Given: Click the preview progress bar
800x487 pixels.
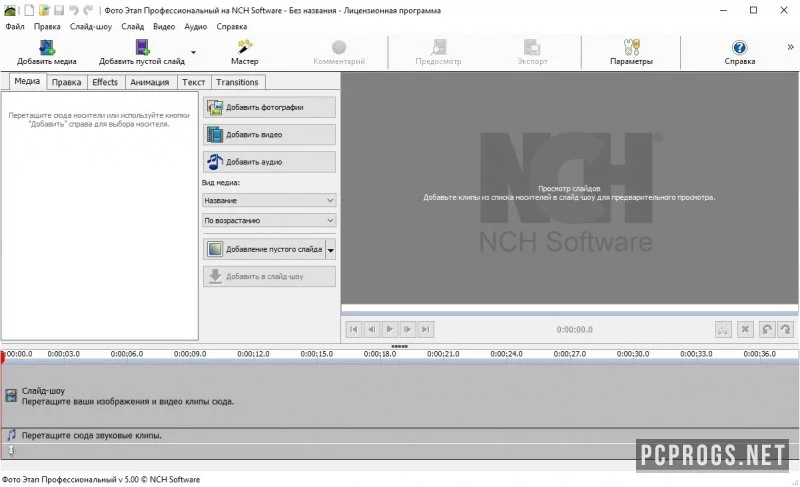Looking at the screenshot, I should pos(569,309).
